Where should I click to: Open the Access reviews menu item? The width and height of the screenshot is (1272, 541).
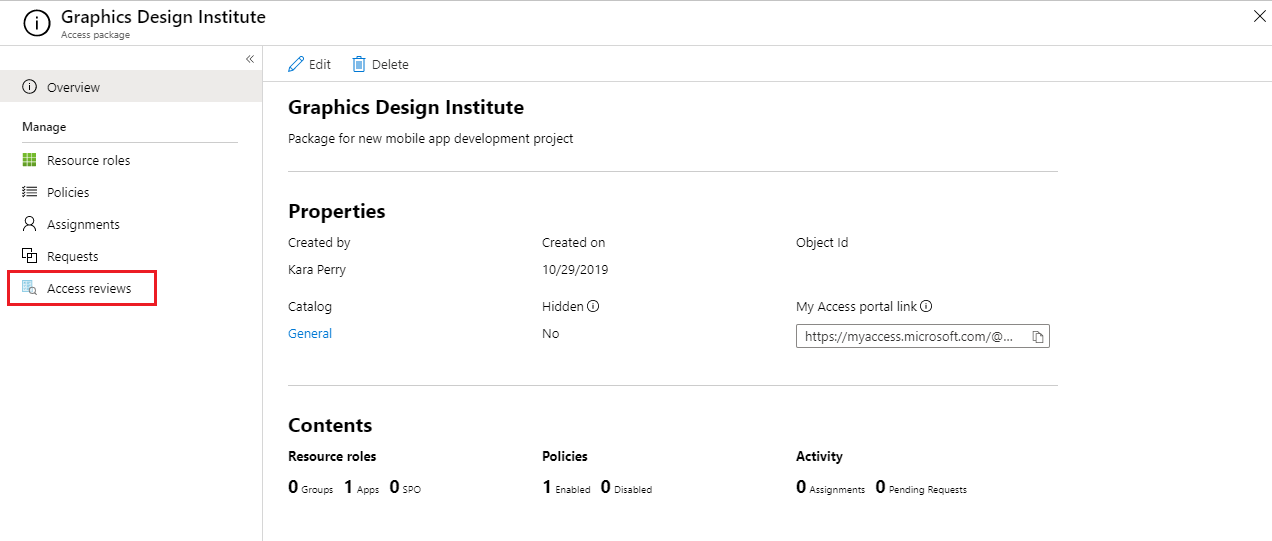point(88,289)
